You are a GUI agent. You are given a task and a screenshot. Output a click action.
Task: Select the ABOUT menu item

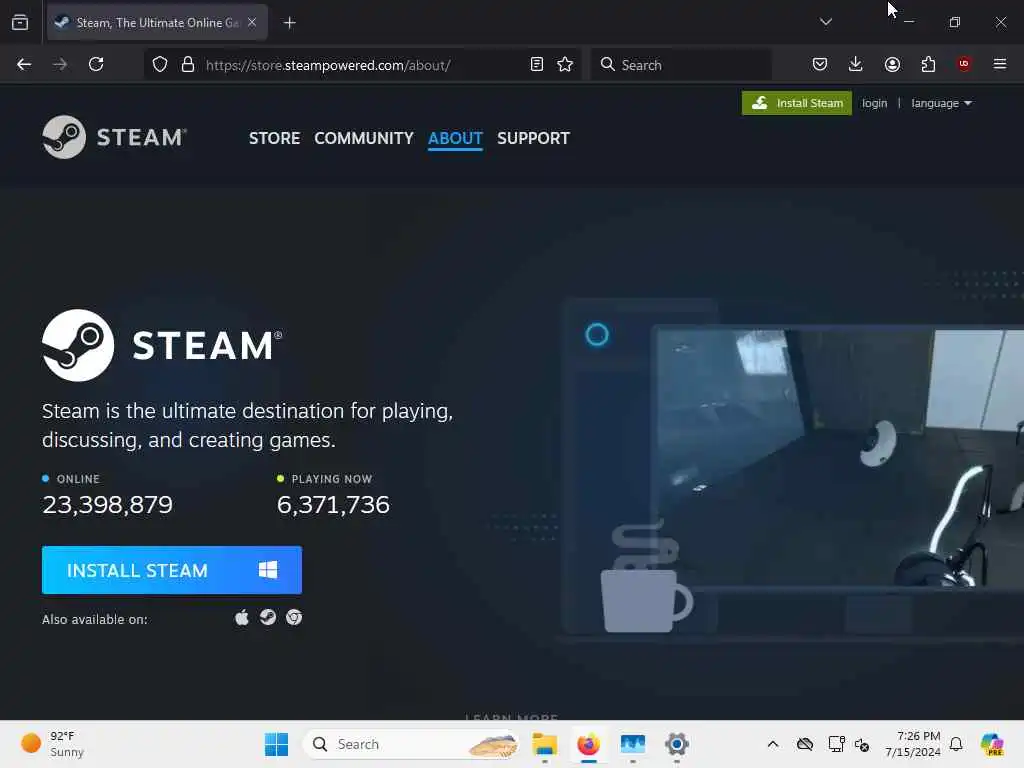tap(455, 138)
